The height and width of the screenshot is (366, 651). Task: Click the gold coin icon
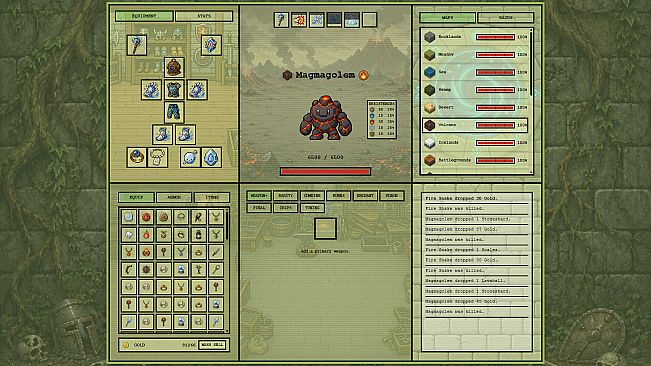click(x=126, y=345)
